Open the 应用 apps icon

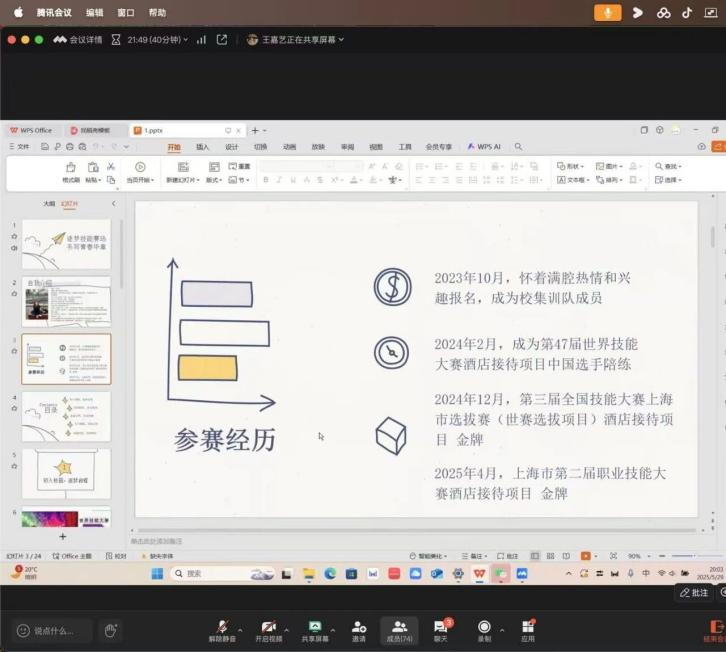(x=527, y=627)
